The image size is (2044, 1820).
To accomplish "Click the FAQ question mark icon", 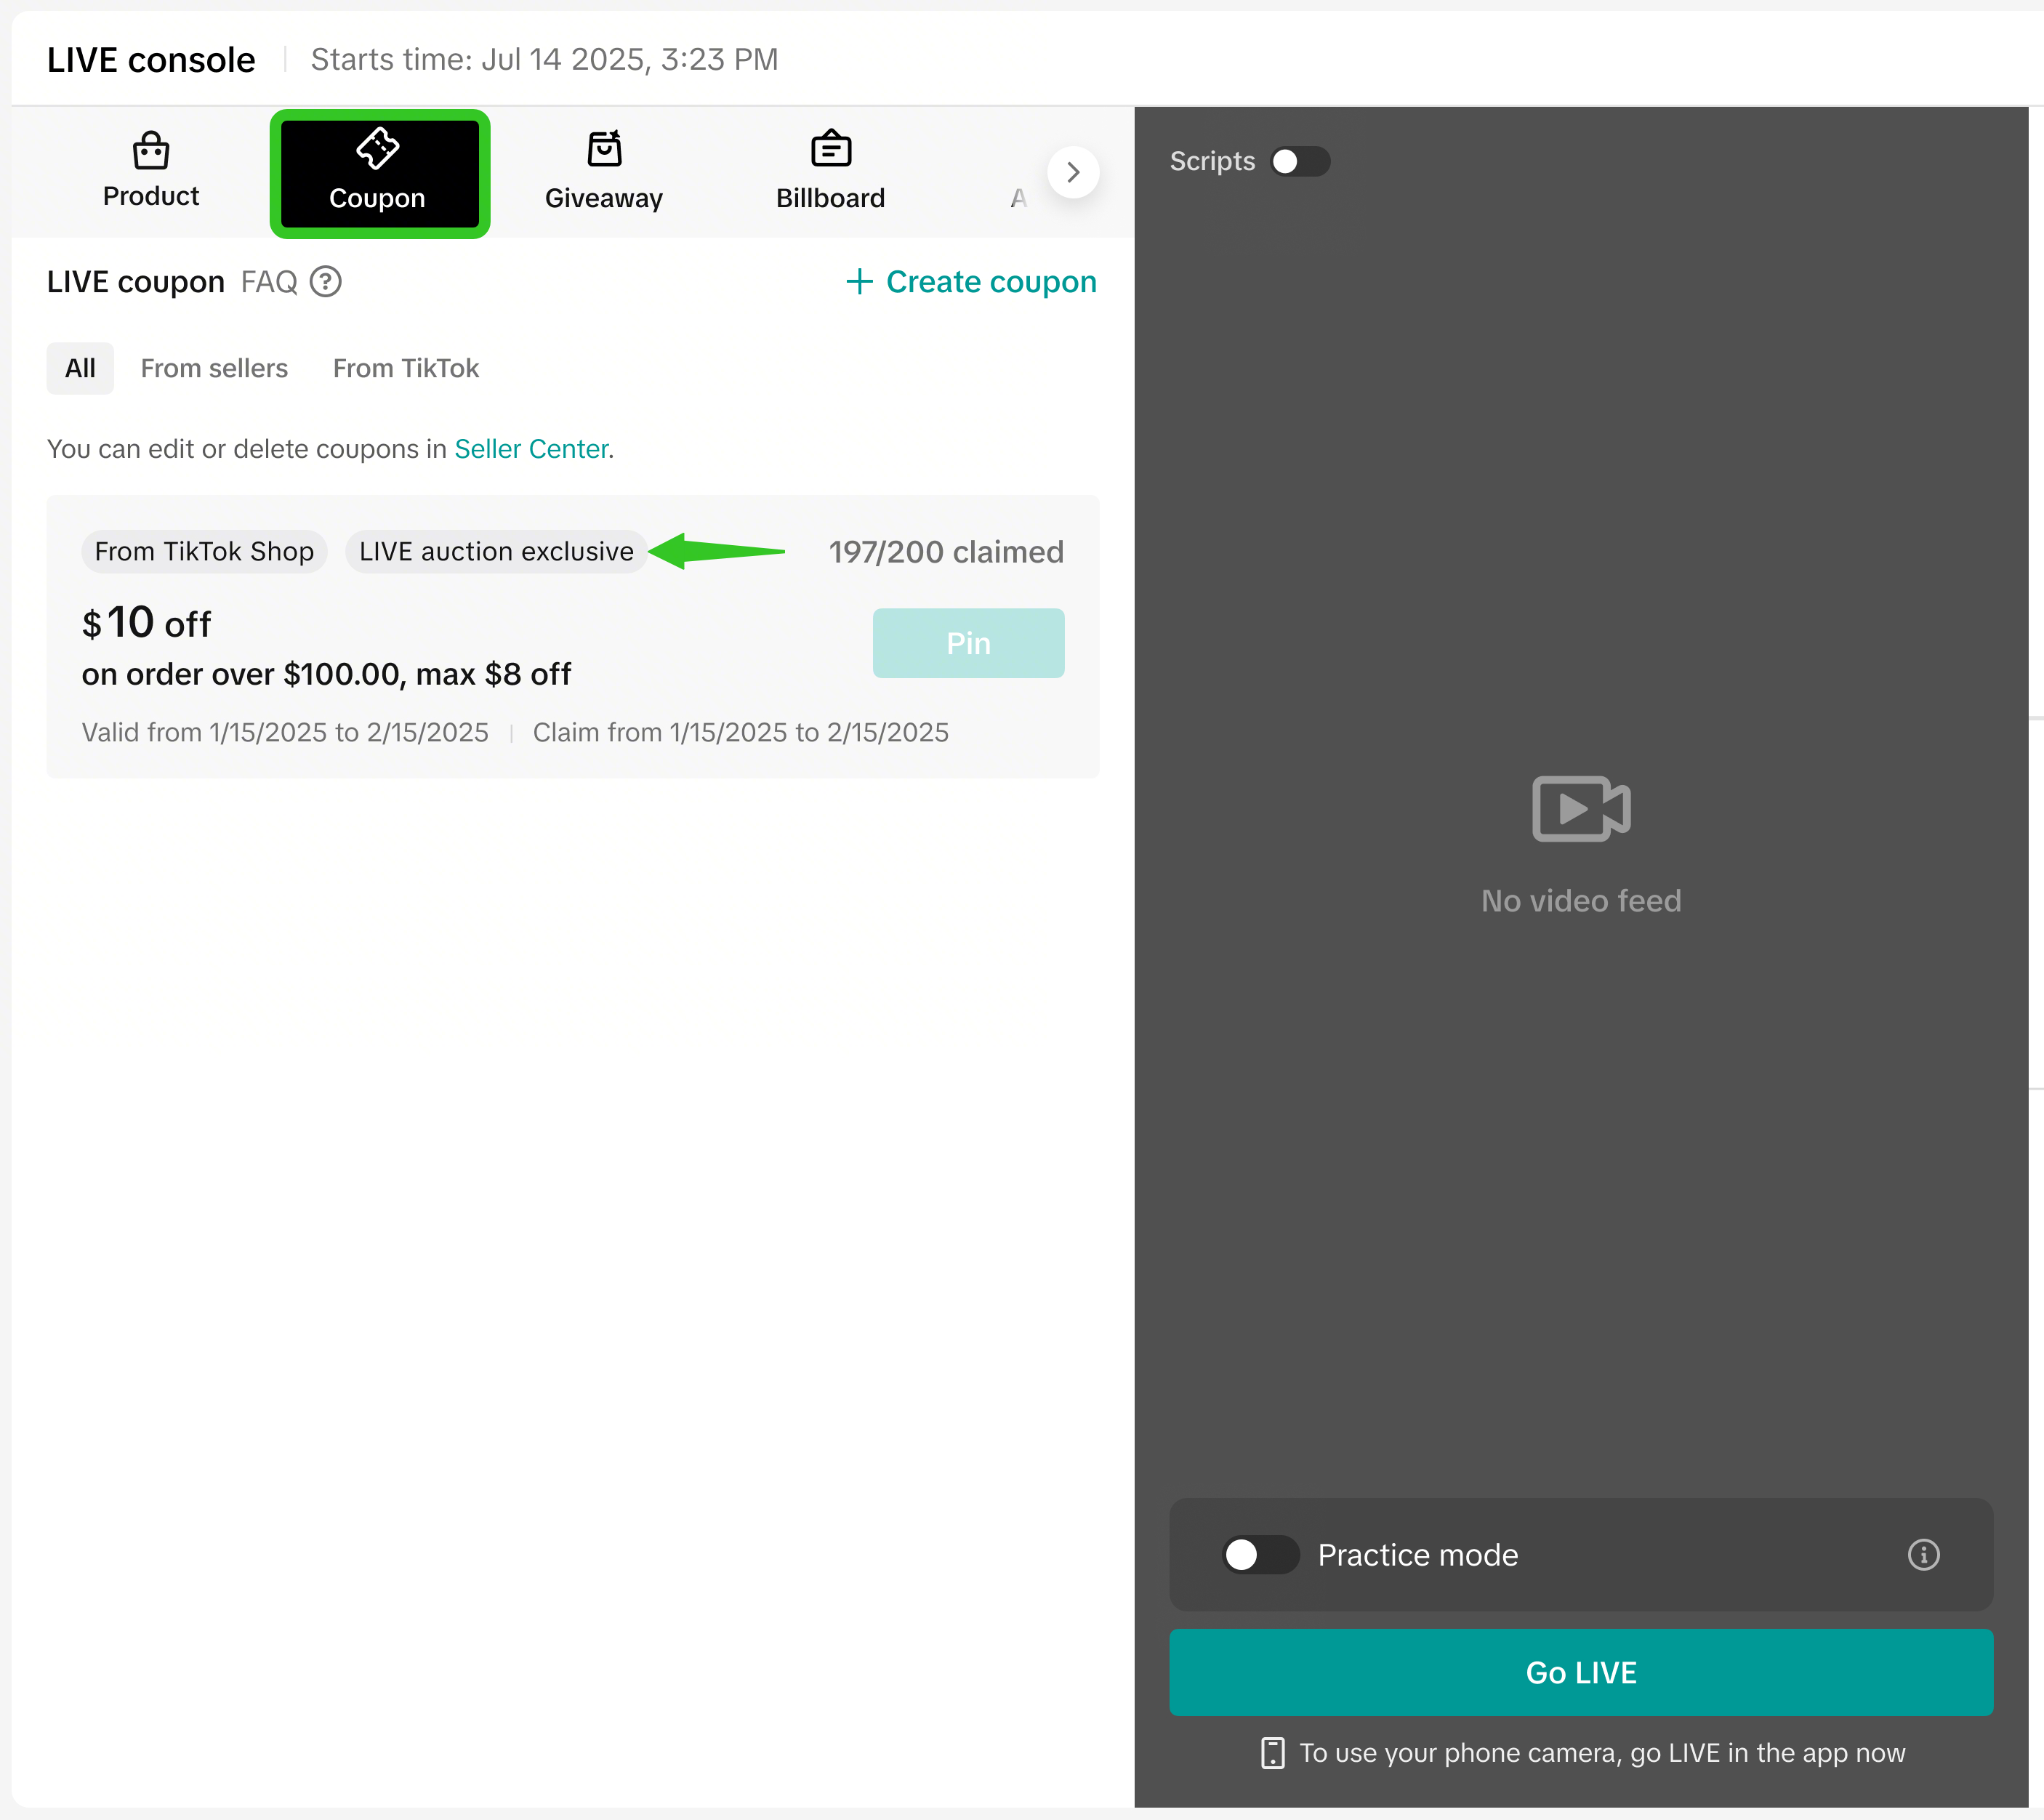I will point(325,282).
